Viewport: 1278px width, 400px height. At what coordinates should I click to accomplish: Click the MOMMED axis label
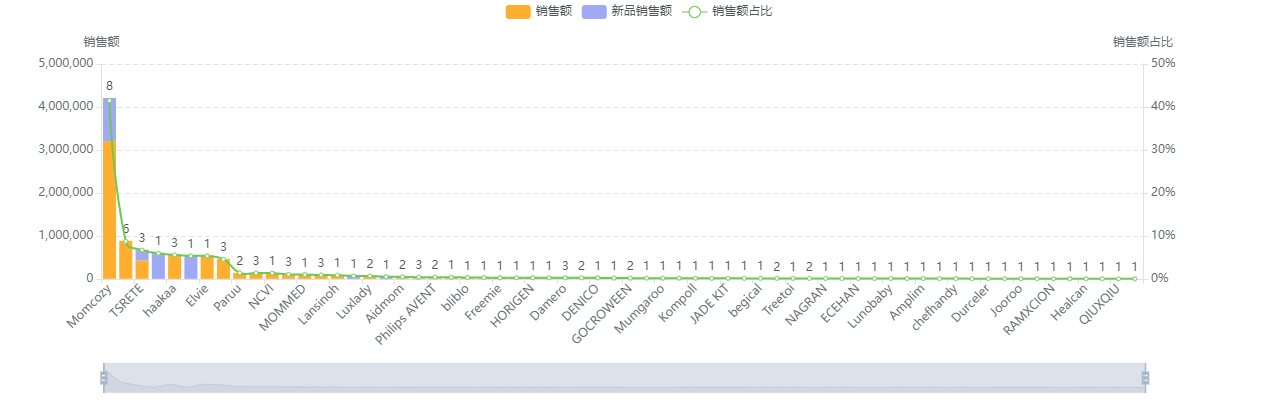tap(282, 307)
